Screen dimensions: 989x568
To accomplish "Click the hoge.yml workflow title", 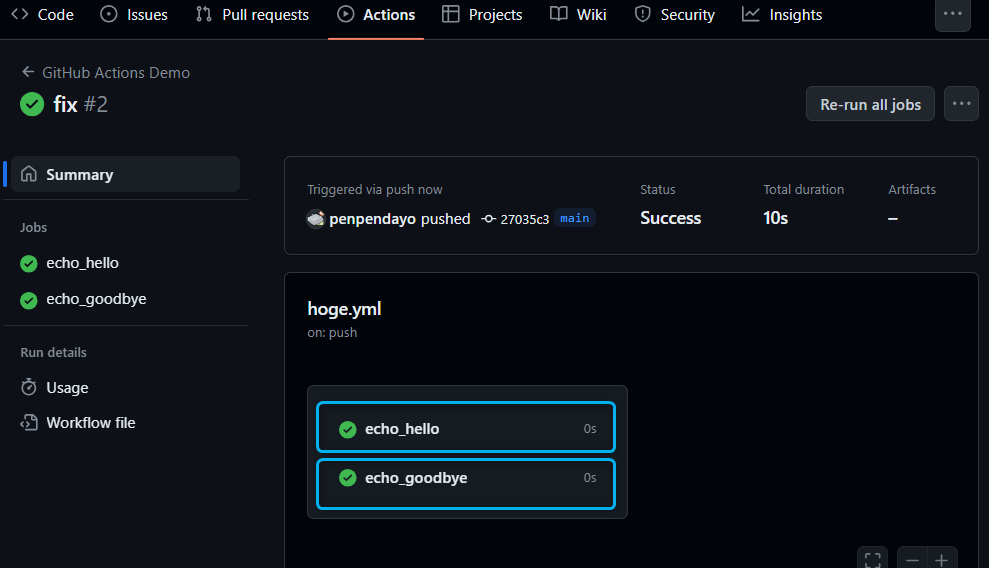I will pos(344,309).
